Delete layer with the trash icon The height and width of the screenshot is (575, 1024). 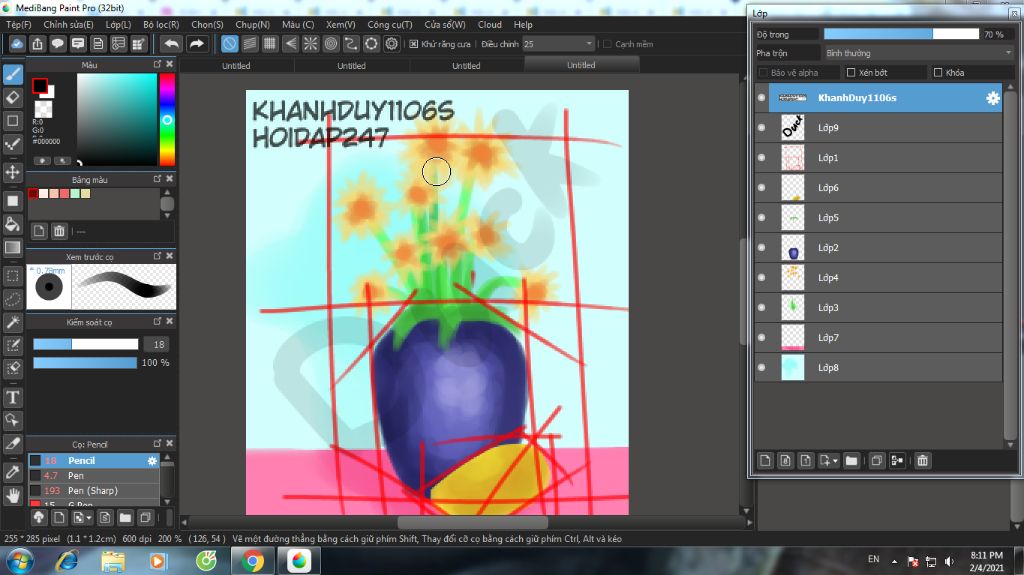(922, 461)
